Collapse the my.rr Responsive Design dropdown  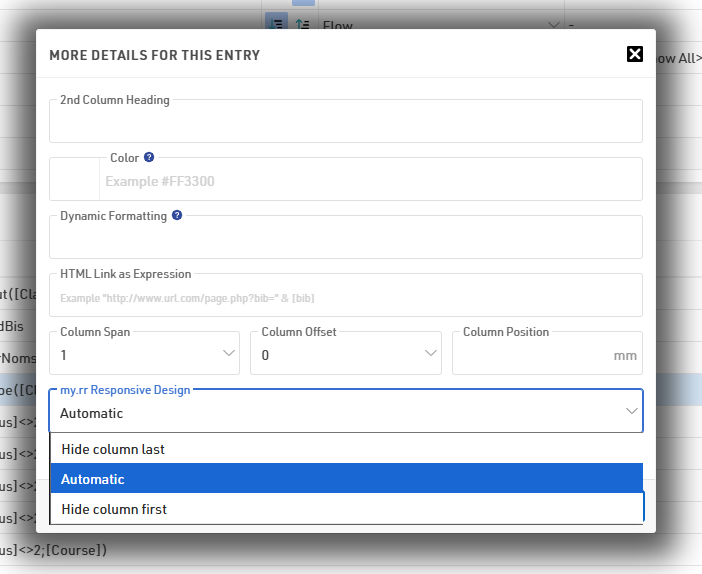pos(631,412)
